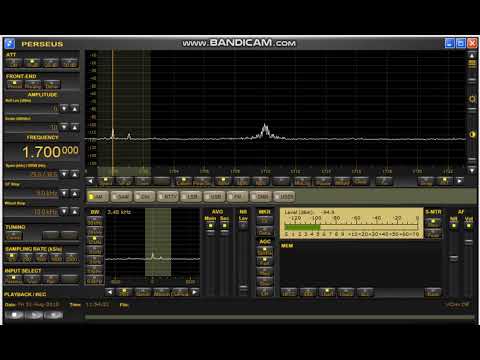Shift main spectrum left with arrow icon
Image resolution: width=480 pixels, height=360 pixels.
pos(90,181)
